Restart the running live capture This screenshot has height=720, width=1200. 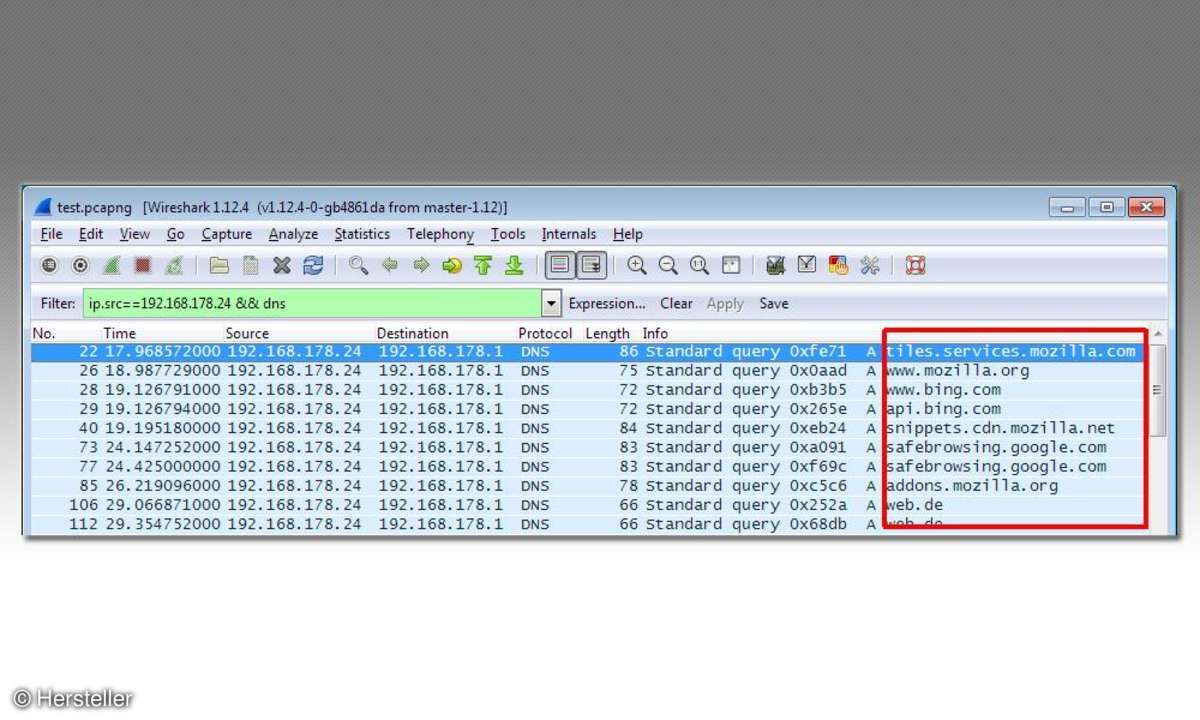174,265
